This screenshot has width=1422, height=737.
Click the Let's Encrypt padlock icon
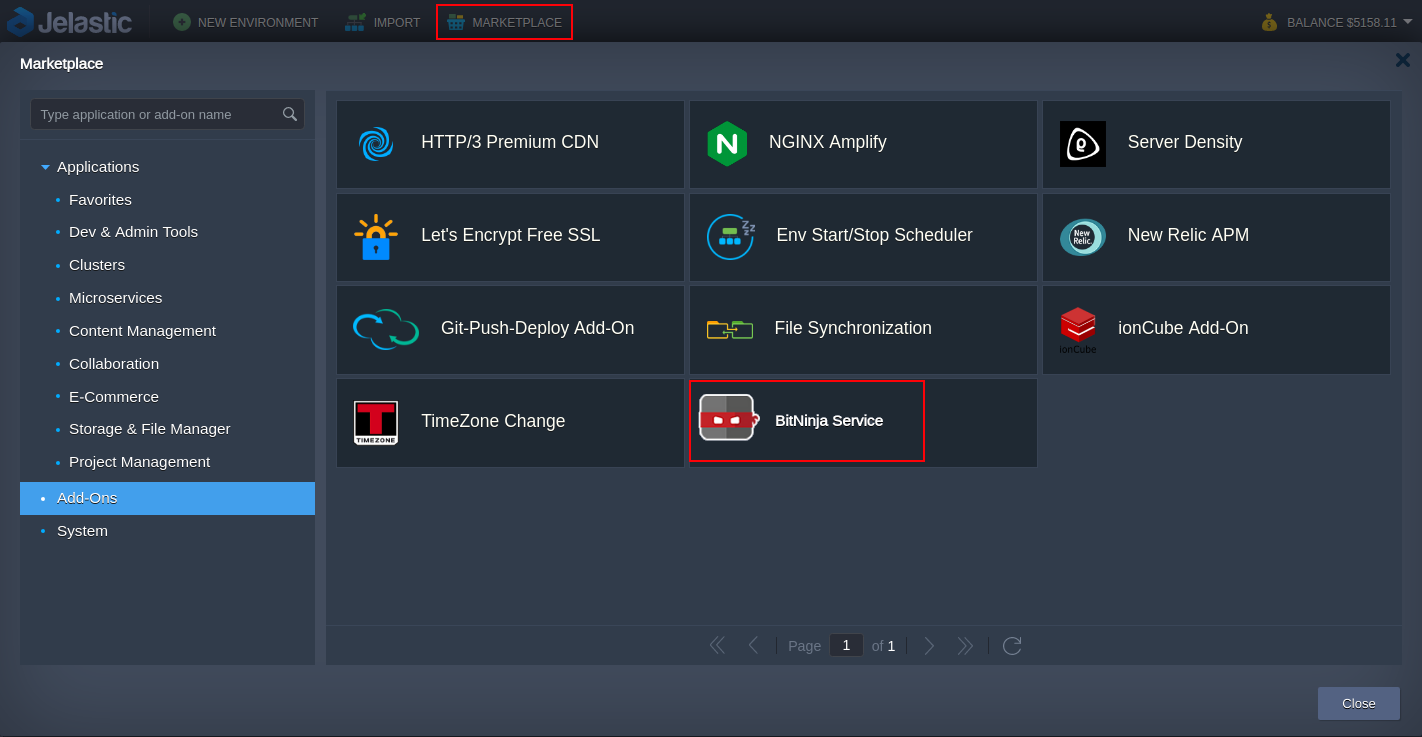pyautogui.click(x=376, y=237)
